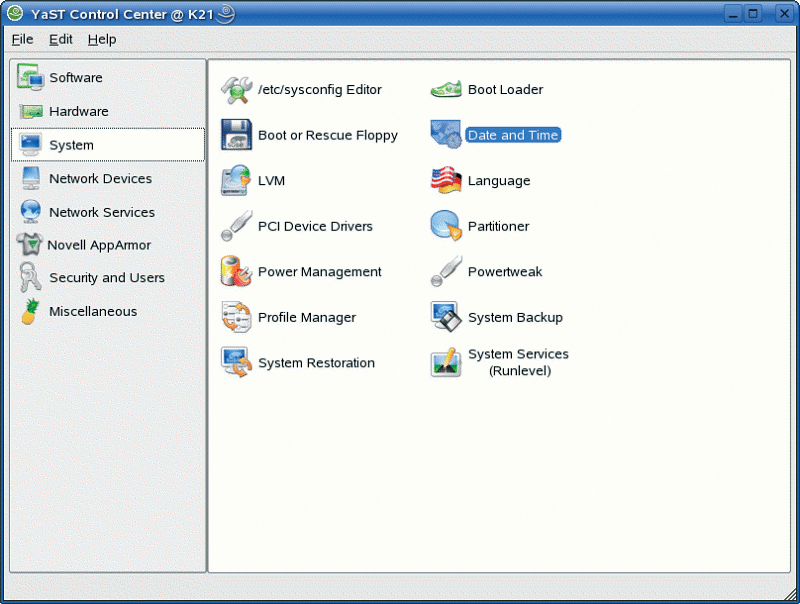Select the Software label in sidebar
800x604 pixels.
coord(76,78)
